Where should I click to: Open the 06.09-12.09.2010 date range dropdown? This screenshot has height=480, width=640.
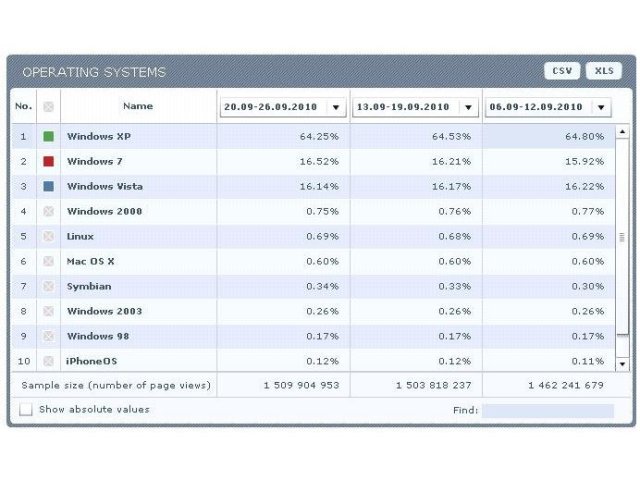[600, 107]
